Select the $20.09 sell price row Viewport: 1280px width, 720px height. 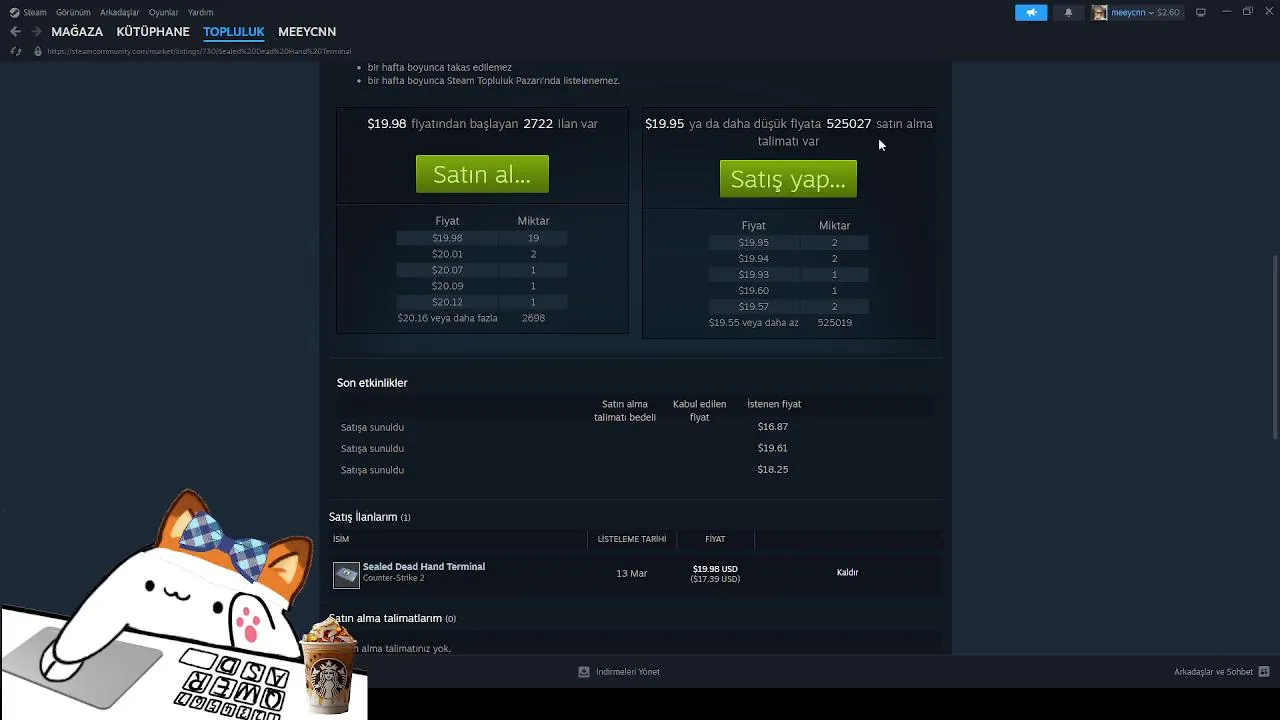(482, 286)
